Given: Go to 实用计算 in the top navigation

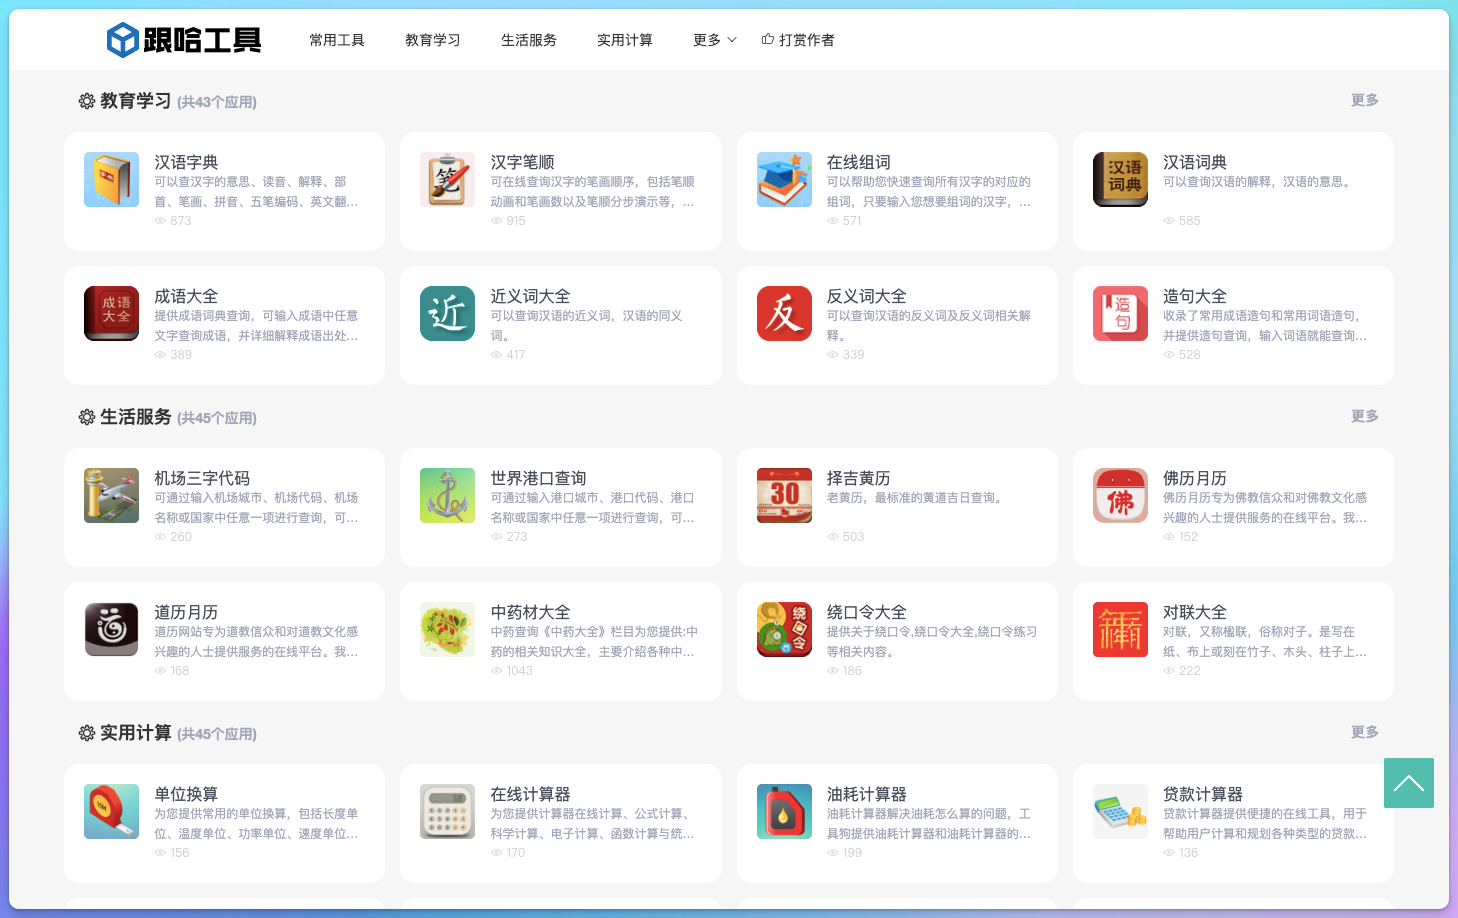Looking at the screenshot, I should pyautogui.click(x=625, y=40).
